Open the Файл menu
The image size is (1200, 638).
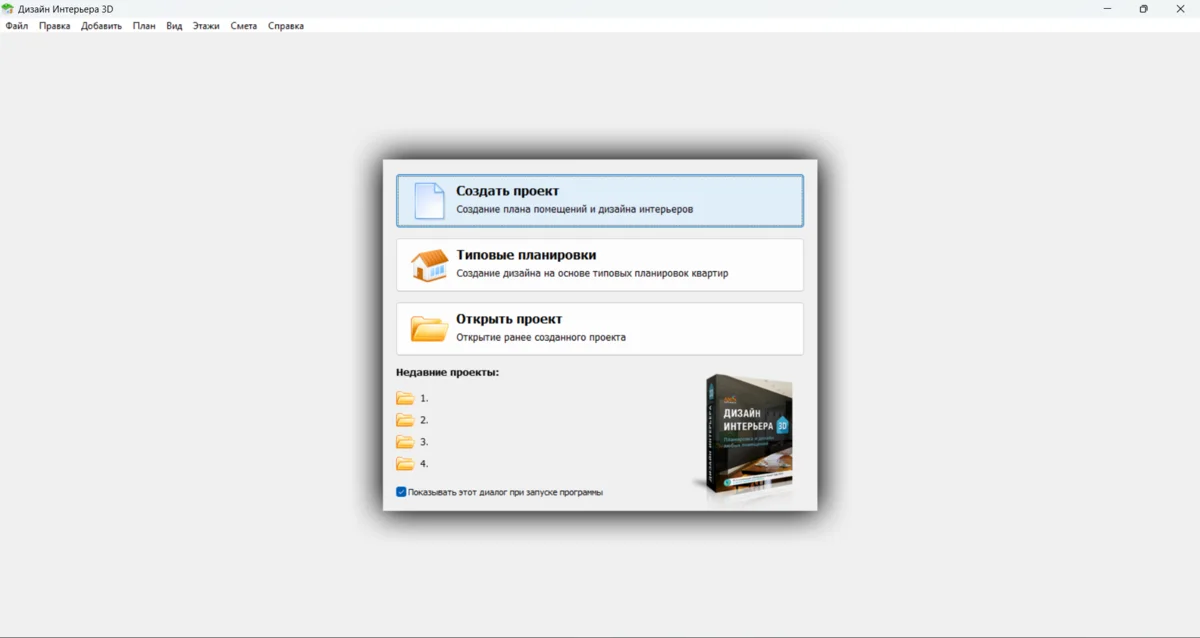17,26
